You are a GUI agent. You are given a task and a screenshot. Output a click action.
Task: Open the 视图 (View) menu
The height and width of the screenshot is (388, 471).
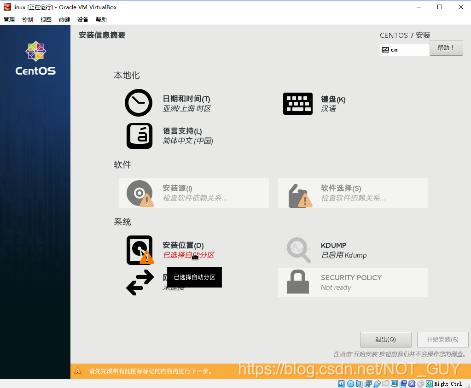pos(46,19)
